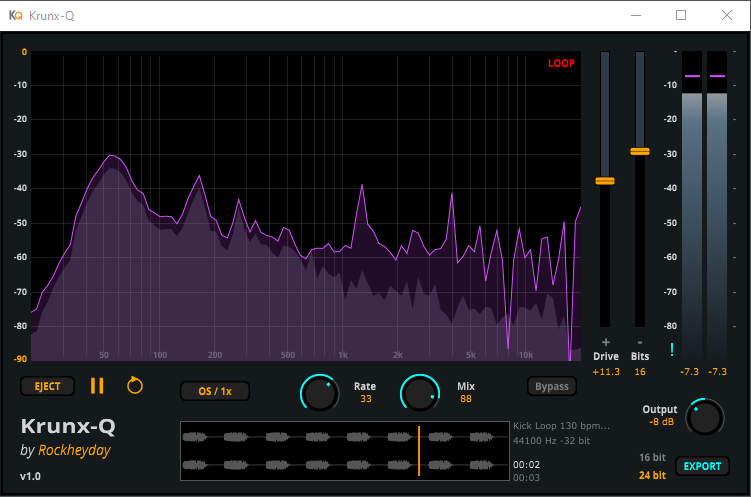Close the Krunx-Q window
The width and height of the screenshot is (751, 497).
coord(727,15)
